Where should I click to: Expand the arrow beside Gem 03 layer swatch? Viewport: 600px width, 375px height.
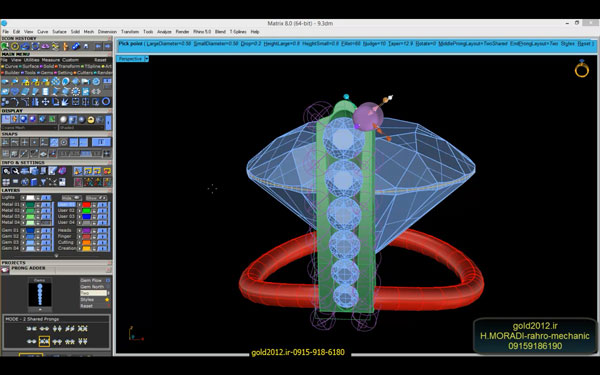coord(23,243)
